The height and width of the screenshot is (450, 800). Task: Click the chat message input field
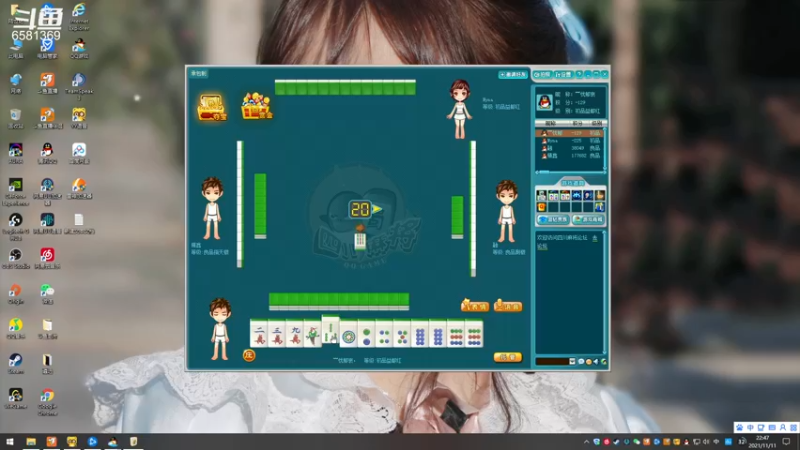[x=552, y=361]
